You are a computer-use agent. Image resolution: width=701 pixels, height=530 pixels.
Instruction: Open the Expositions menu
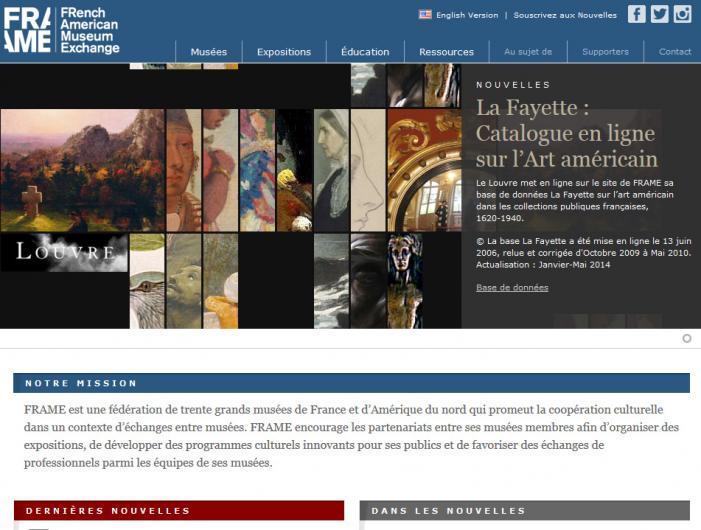click(284, 52)
